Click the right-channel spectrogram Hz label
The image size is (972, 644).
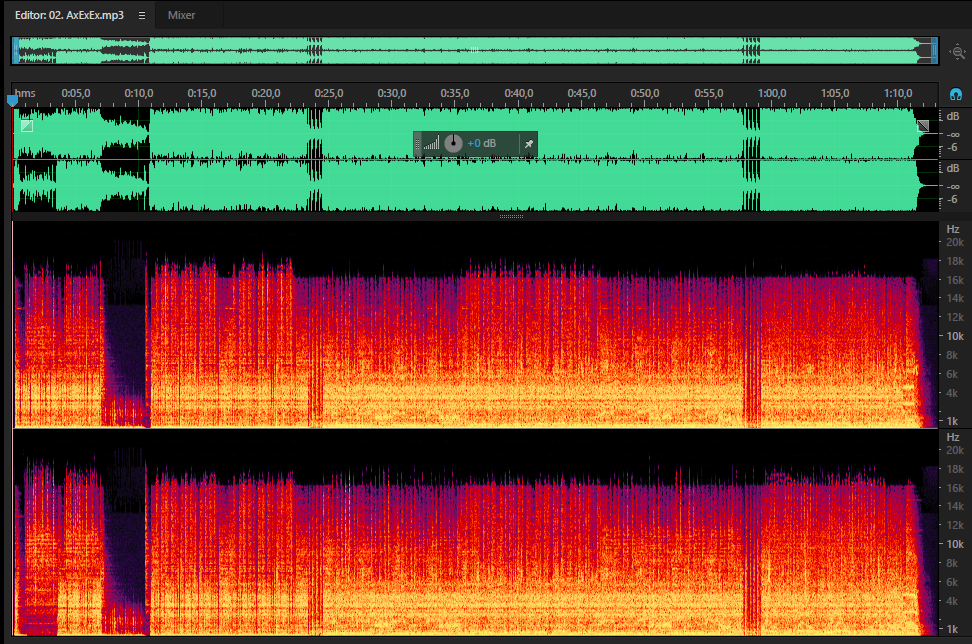pyautogui.click(x=953, y=437)
